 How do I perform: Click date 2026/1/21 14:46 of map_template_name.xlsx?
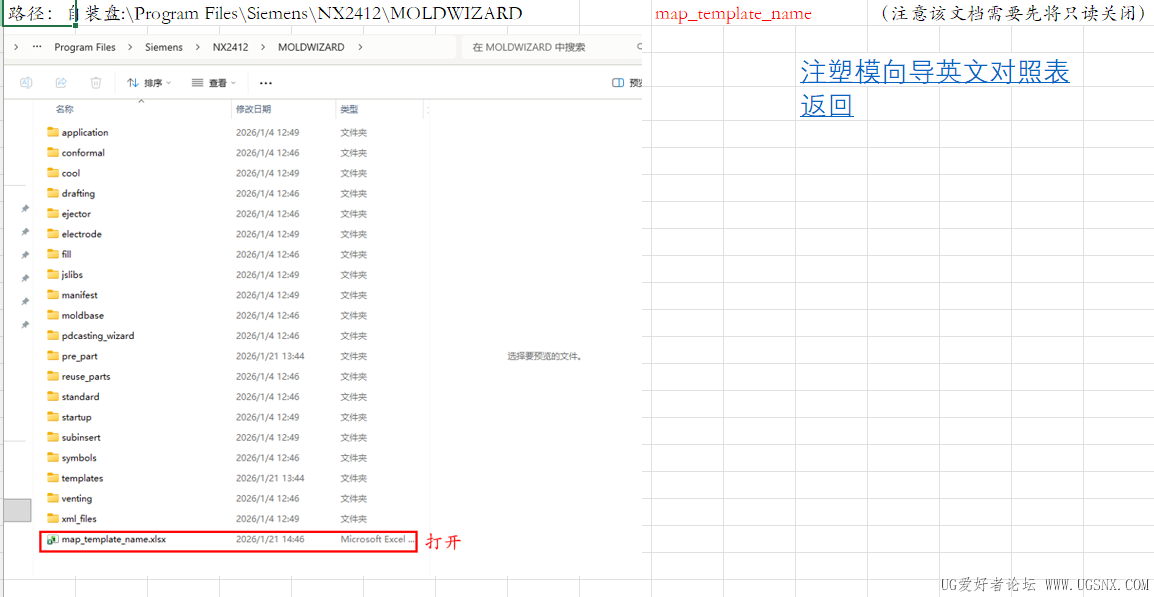(270, 540)
